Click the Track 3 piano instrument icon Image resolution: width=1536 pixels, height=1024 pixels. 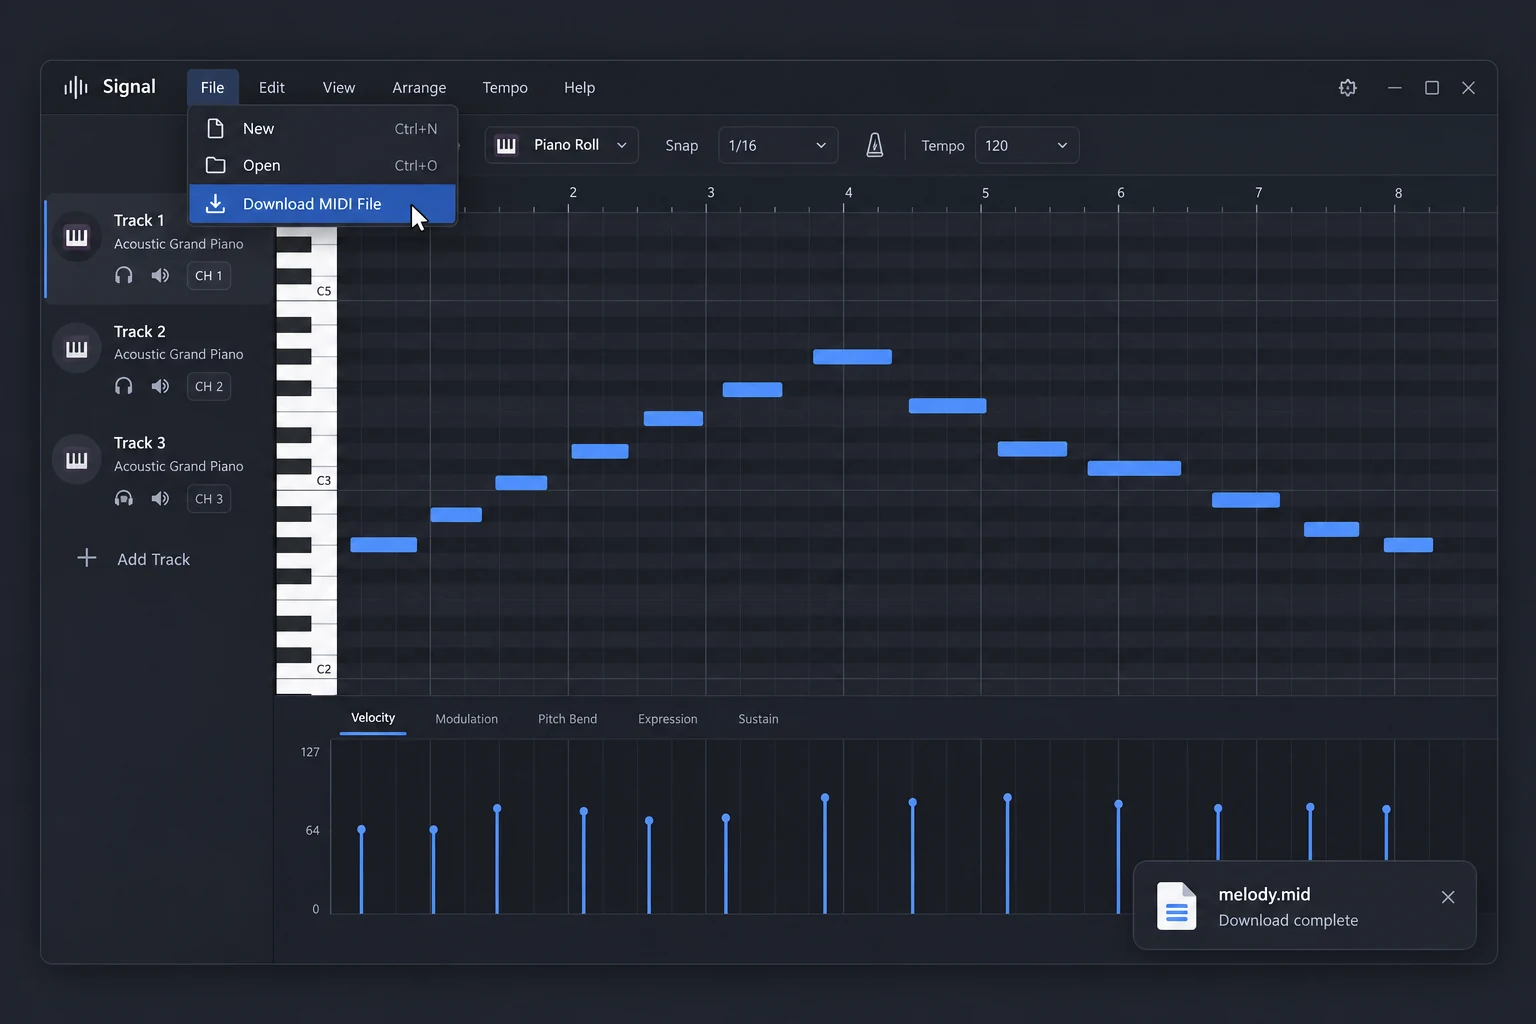[x=77, y=460]
